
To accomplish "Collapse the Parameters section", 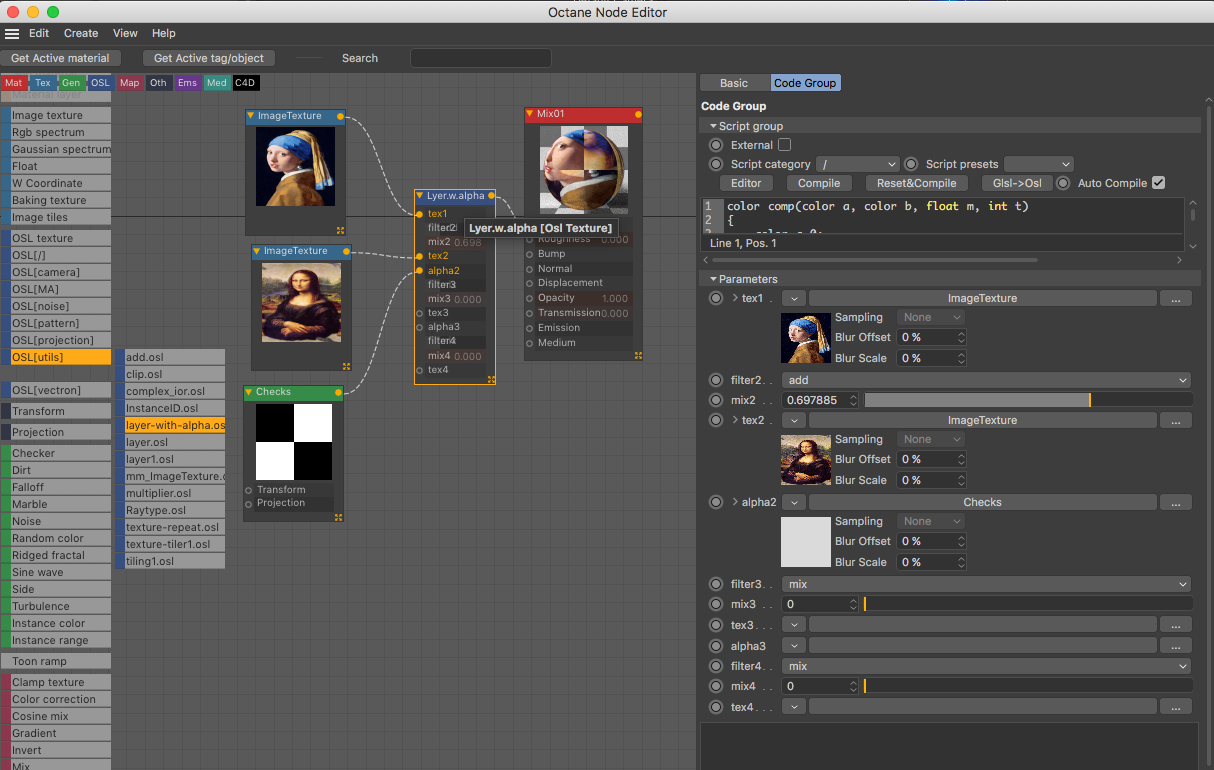I will pos(713,279).
